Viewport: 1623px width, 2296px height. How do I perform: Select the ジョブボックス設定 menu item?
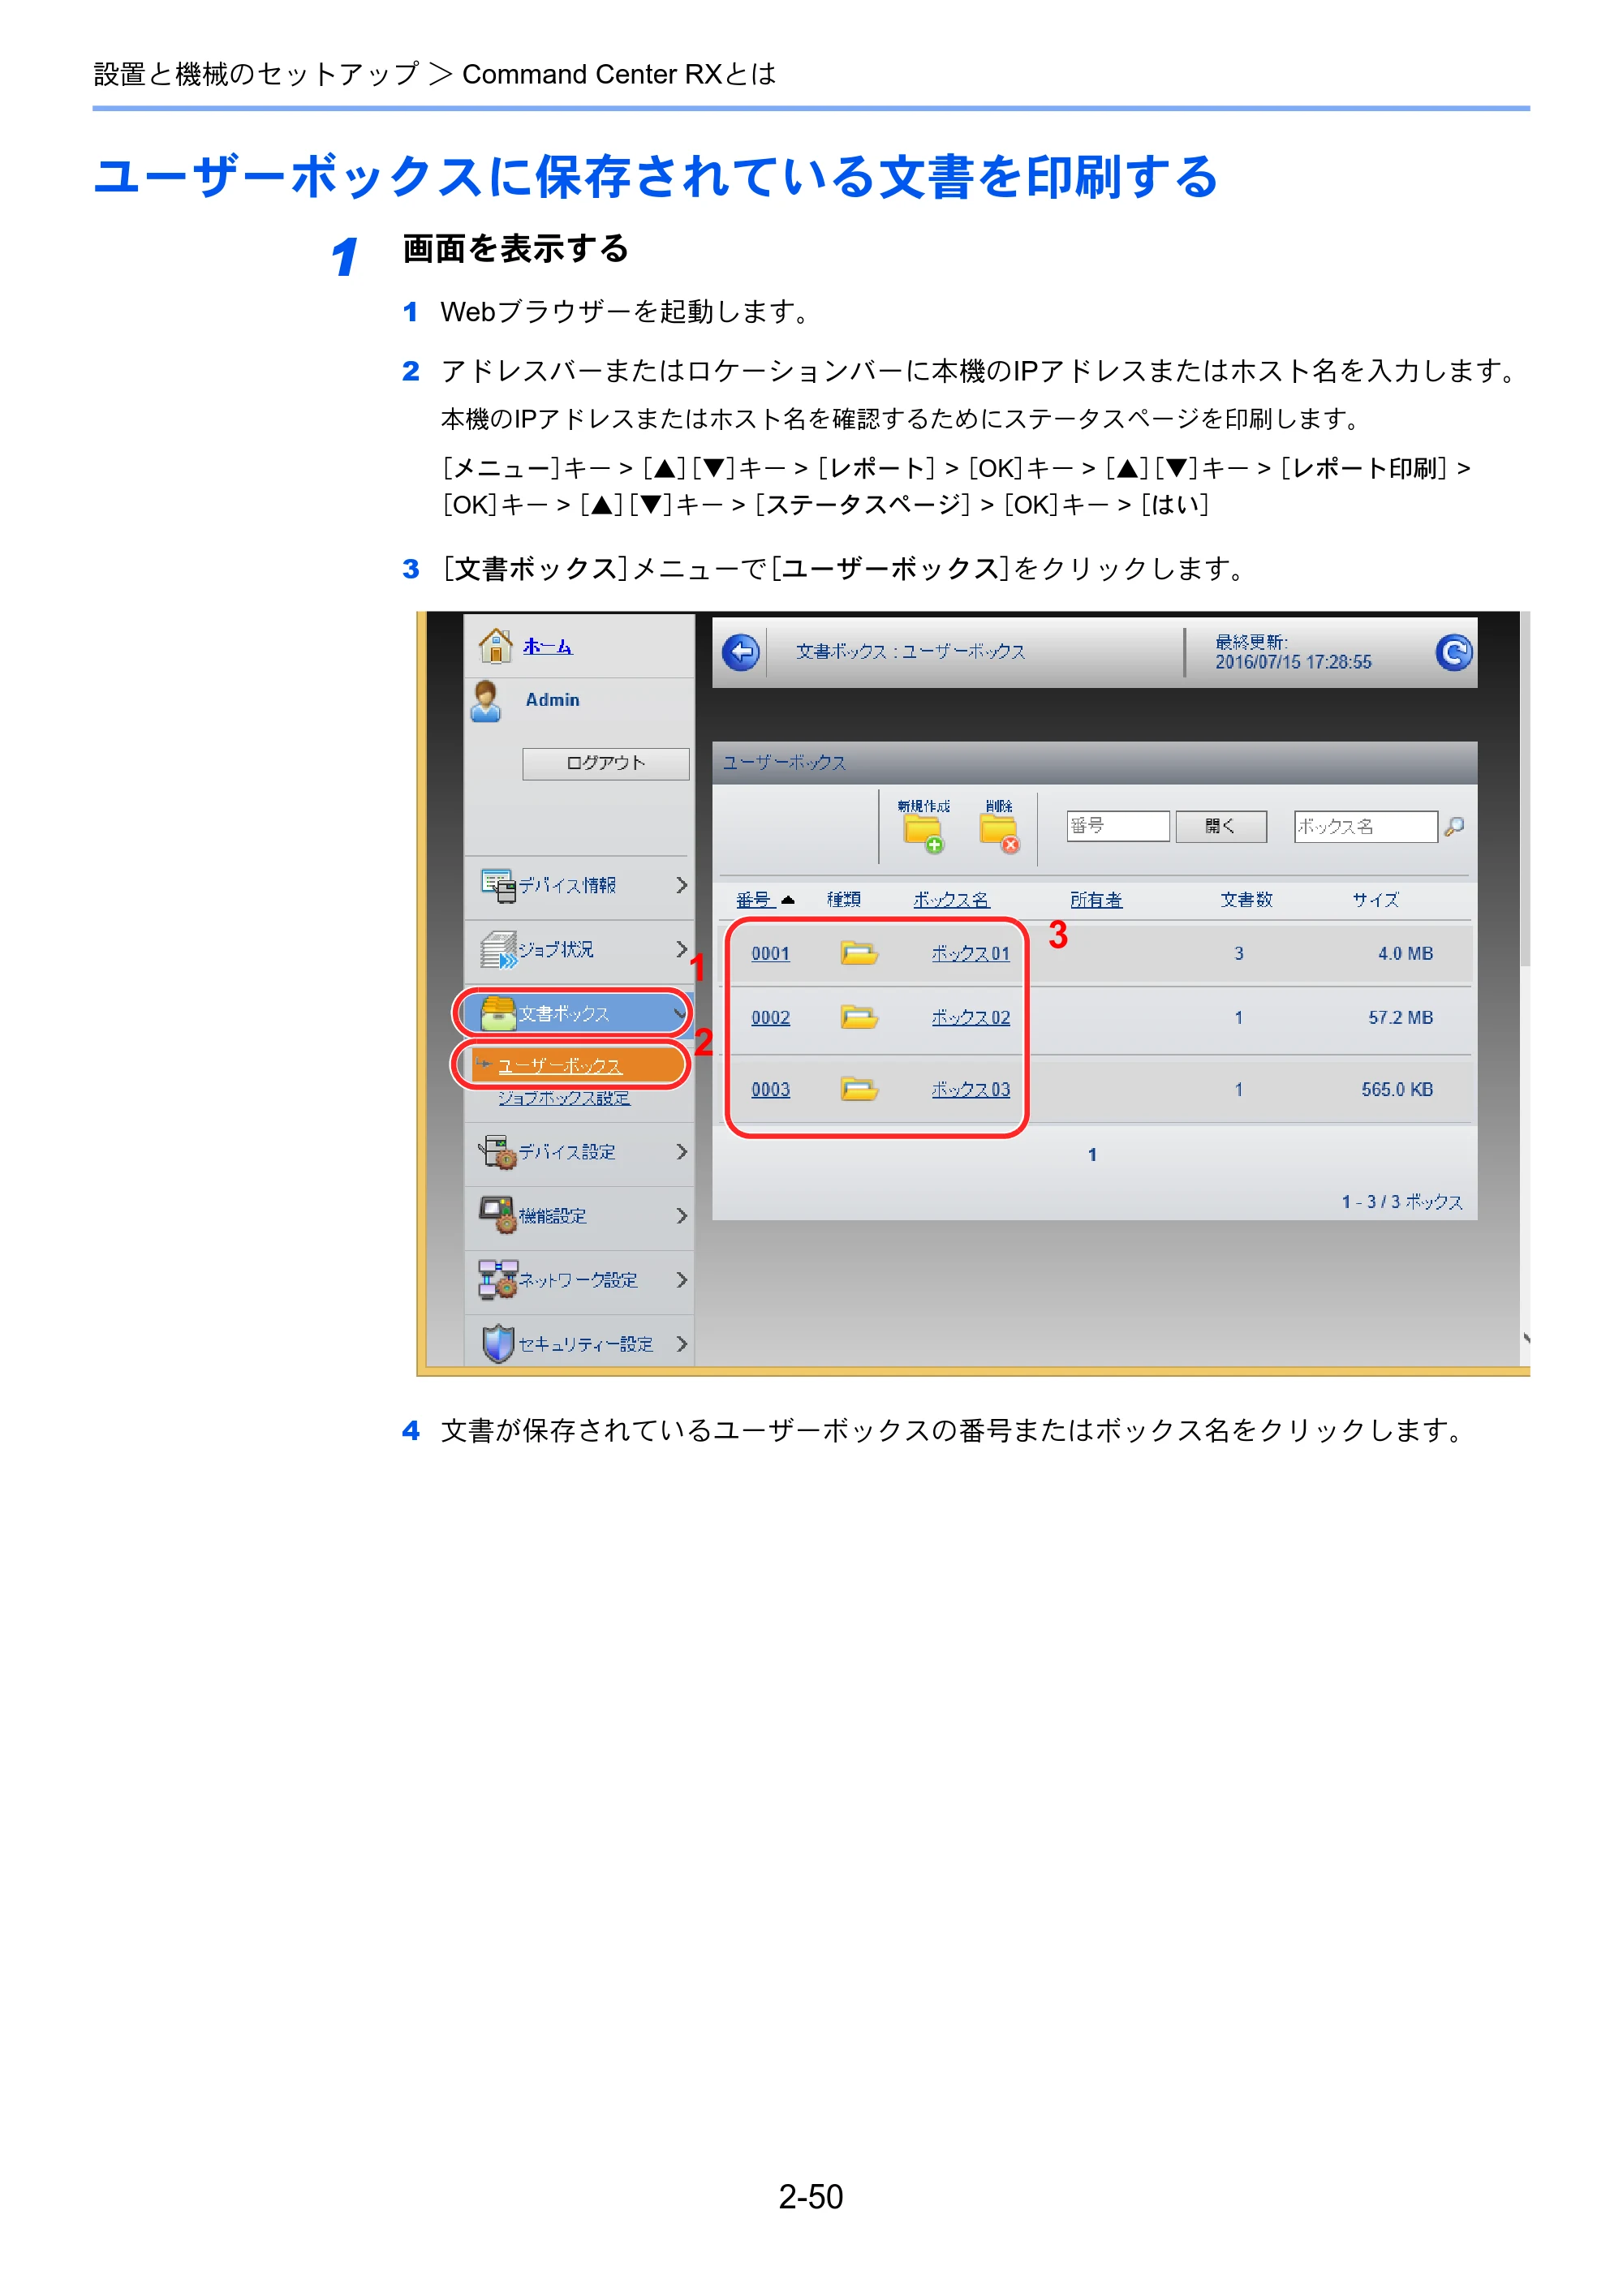click(x=564, y=1098)
